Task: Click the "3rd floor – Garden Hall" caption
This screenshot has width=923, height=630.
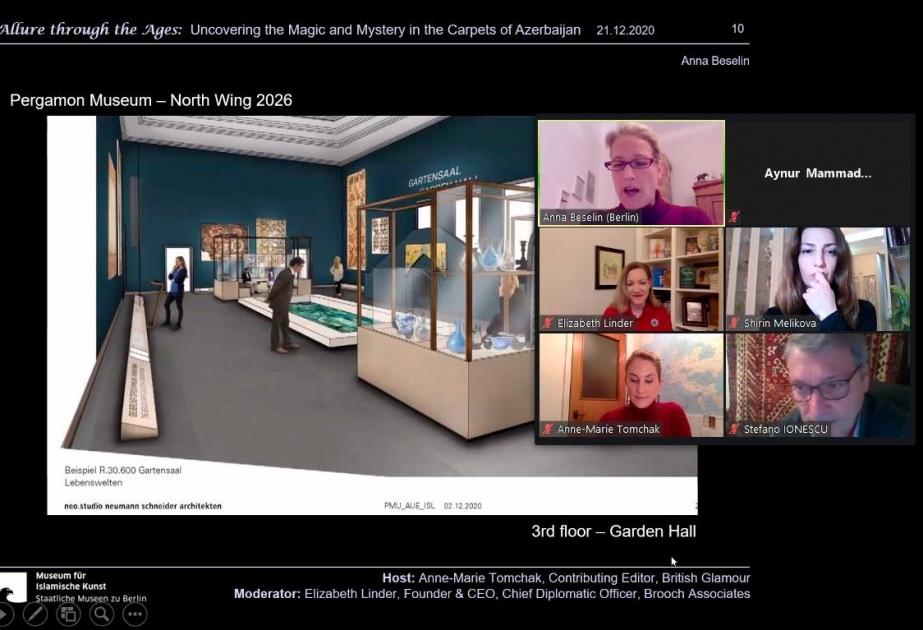Action: (x=613, y=531)
